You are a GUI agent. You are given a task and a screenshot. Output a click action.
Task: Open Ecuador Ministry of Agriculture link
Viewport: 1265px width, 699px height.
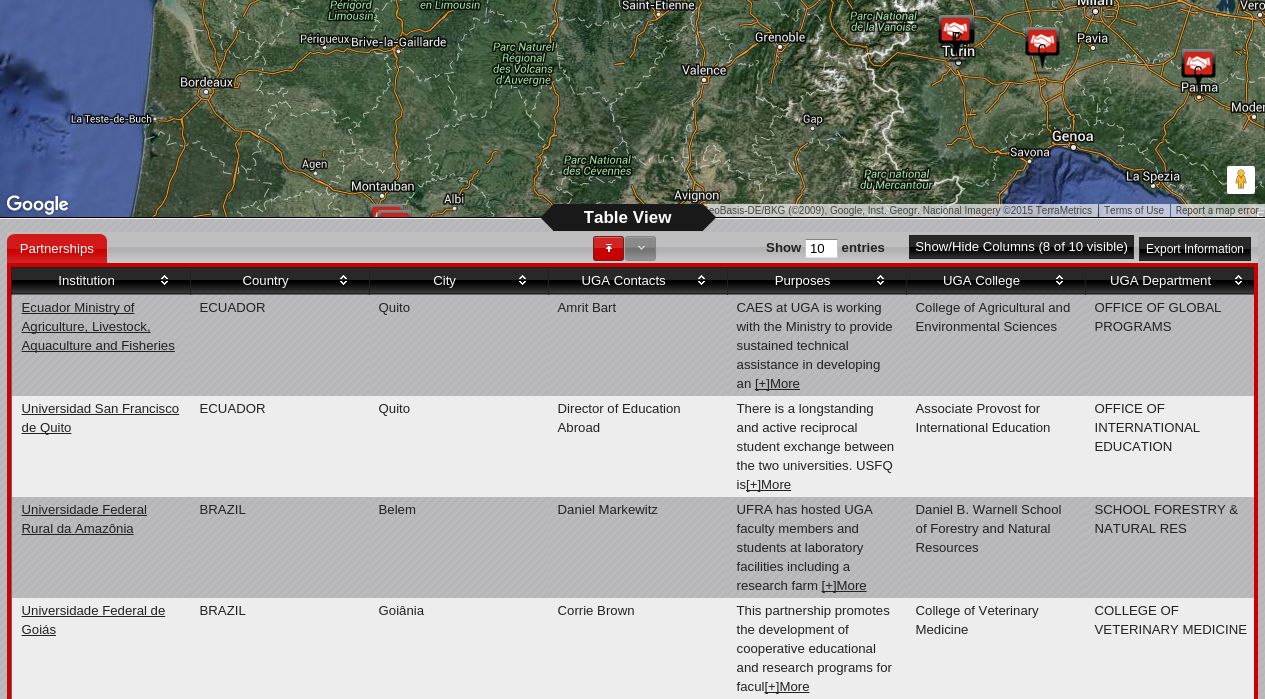pos(98,327)
